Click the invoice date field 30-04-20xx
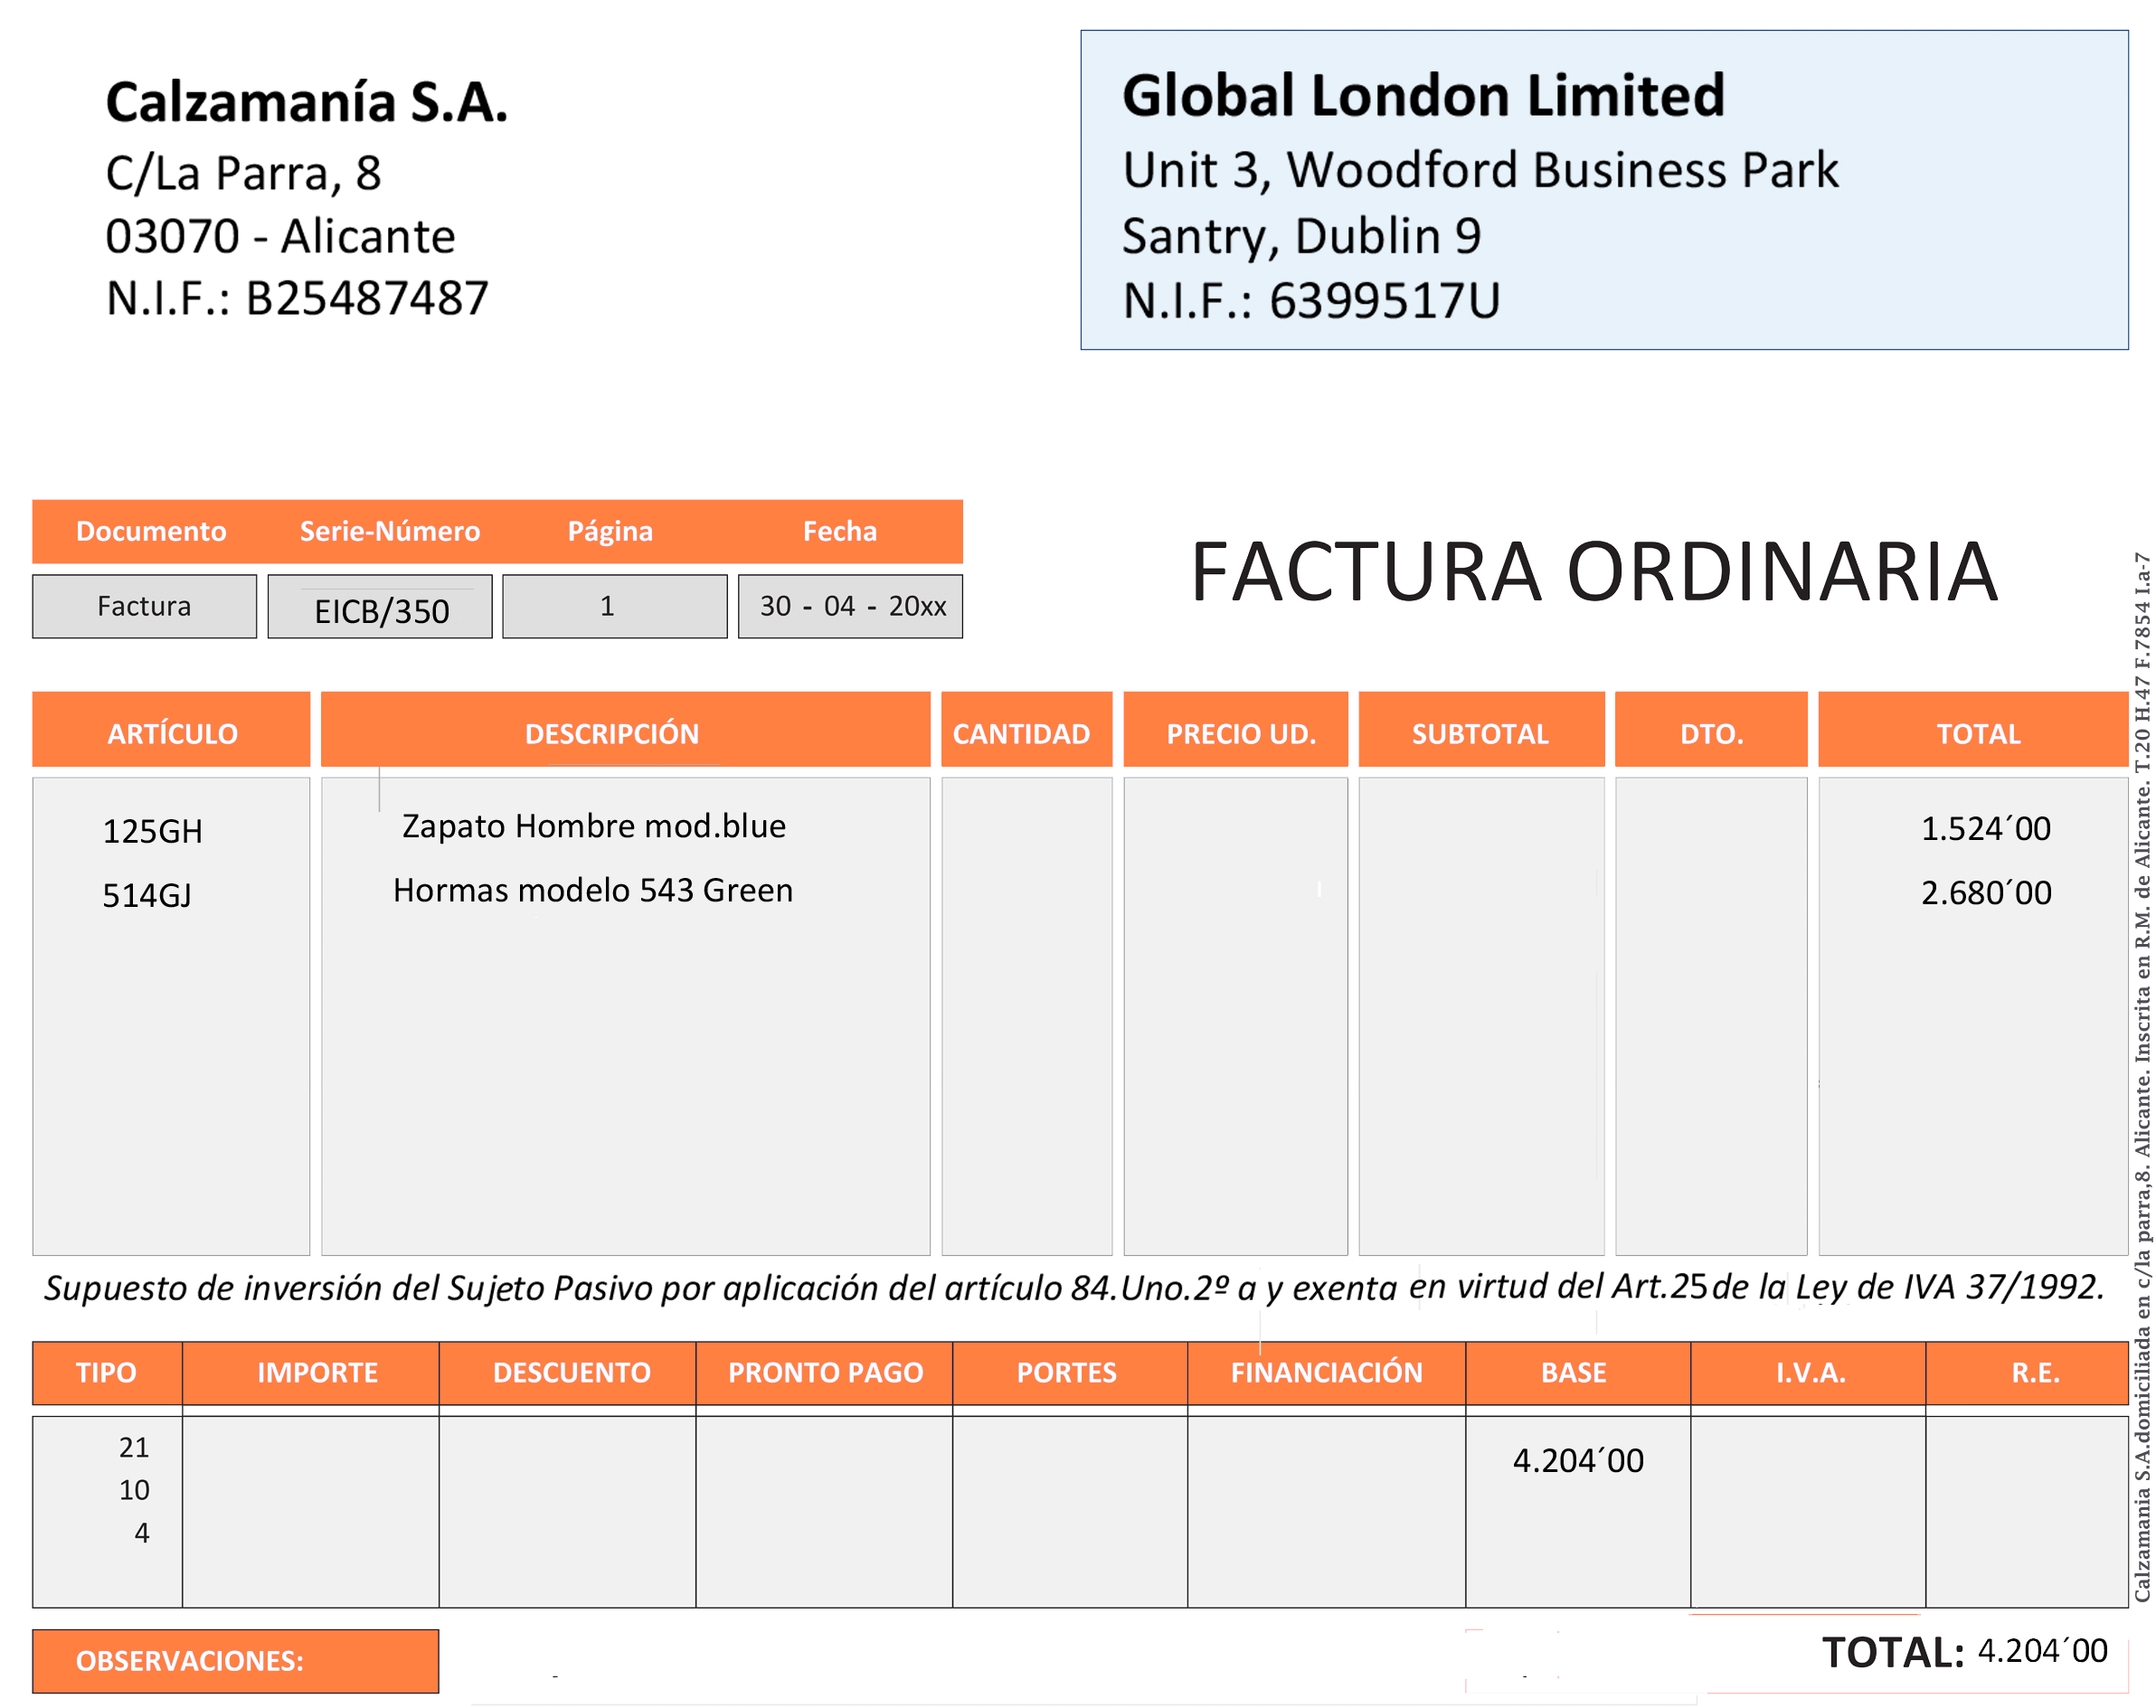2156x1708 pixels. pos(850,606)
